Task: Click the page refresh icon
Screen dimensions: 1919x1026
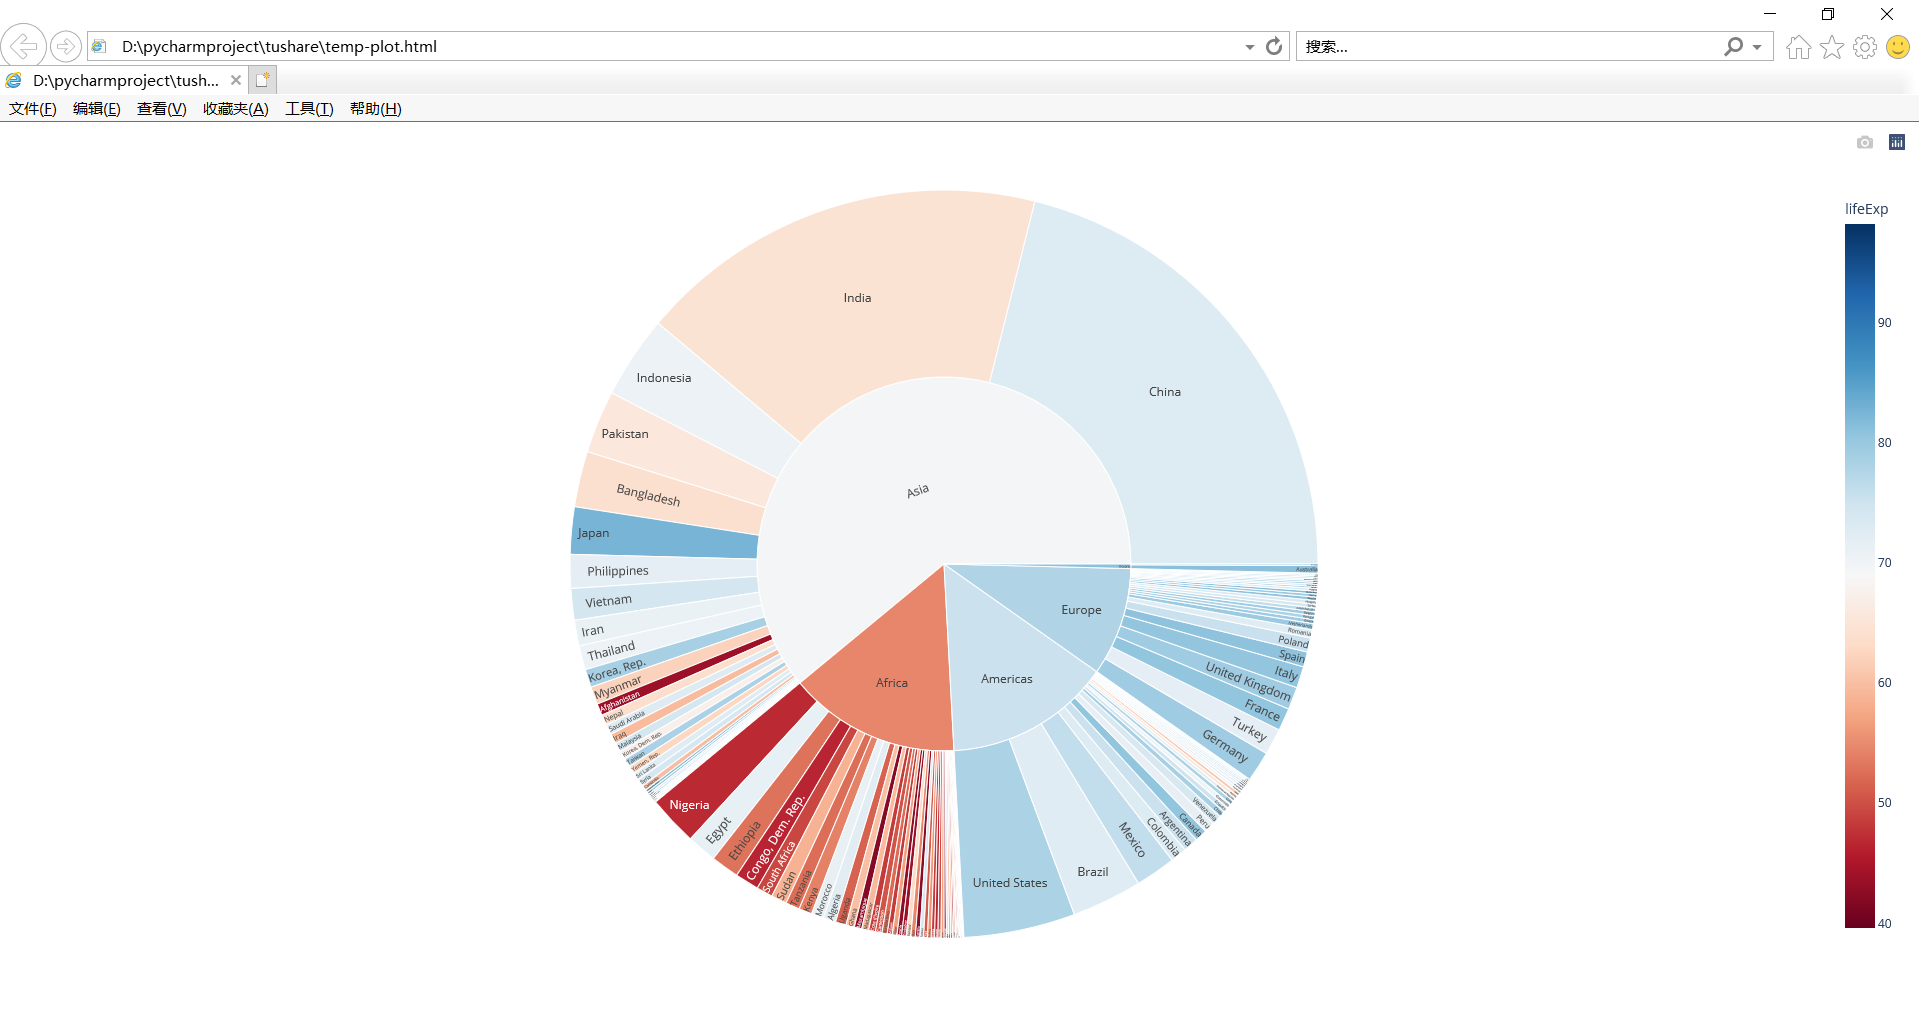Action: 1273,46
